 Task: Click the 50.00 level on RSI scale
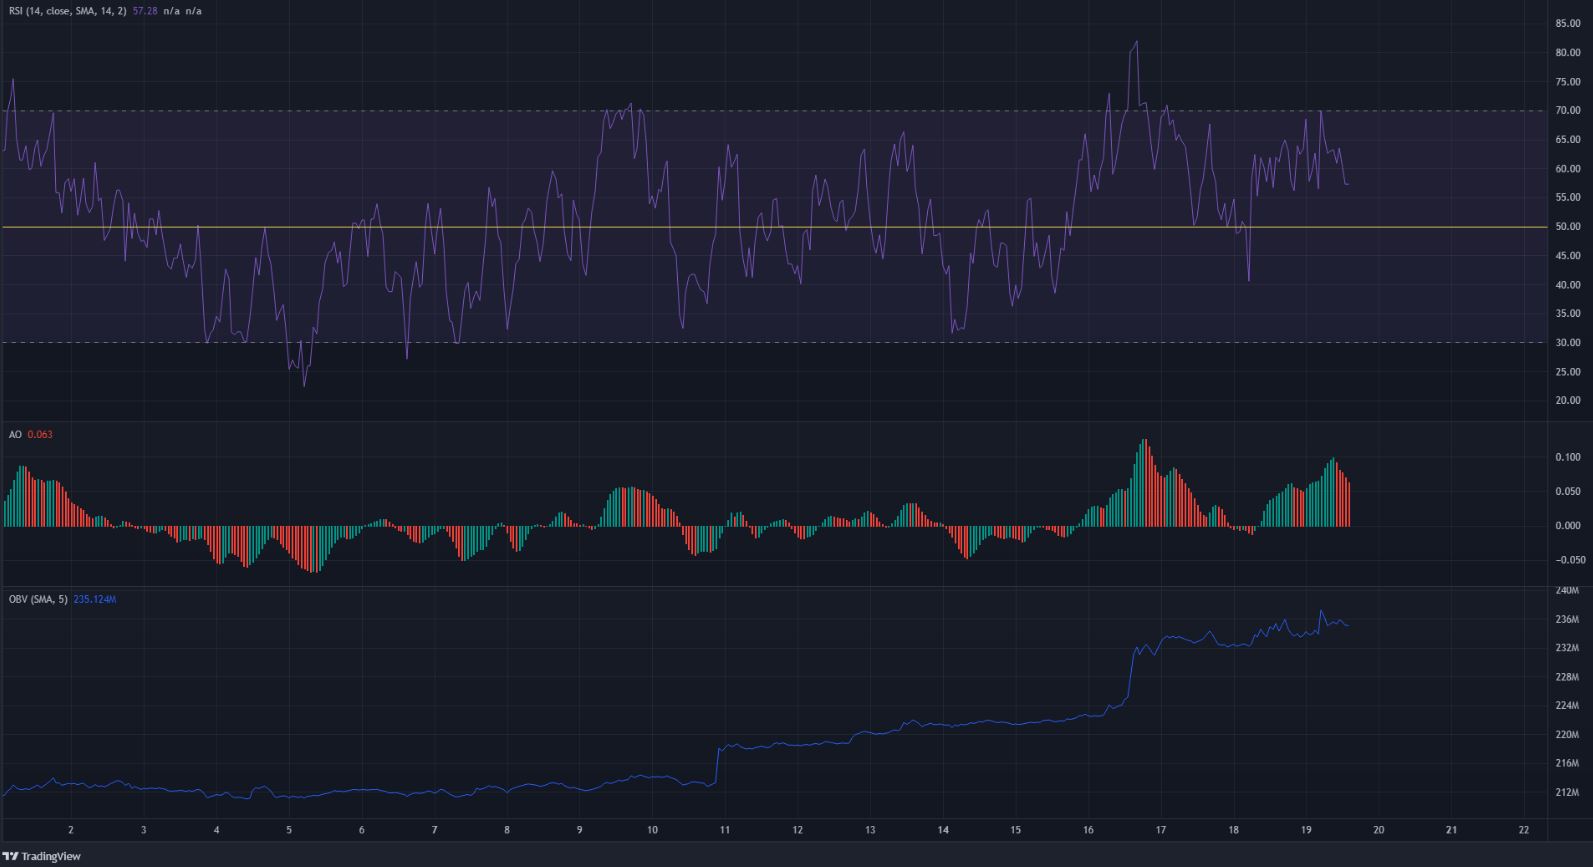[x=1567, y=227]
